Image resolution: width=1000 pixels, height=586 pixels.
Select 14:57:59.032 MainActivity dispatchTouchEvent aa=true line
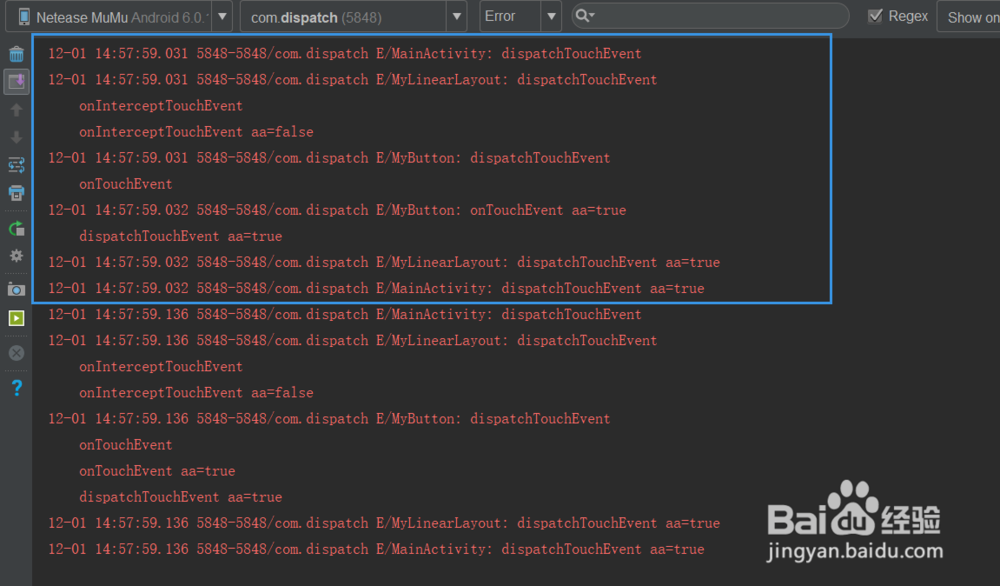pyautogui.click(x=376, y=289)
